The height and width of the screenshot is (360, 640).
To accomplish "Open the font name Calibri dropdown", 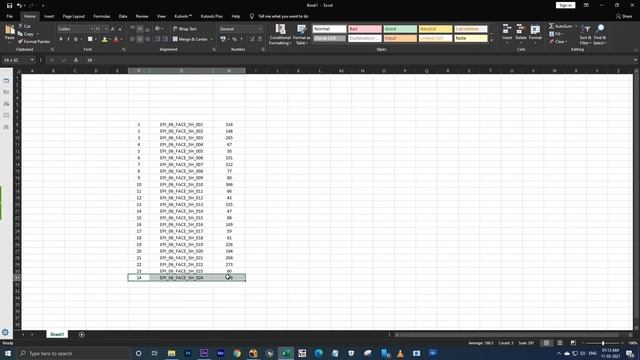I will point(92,29).
